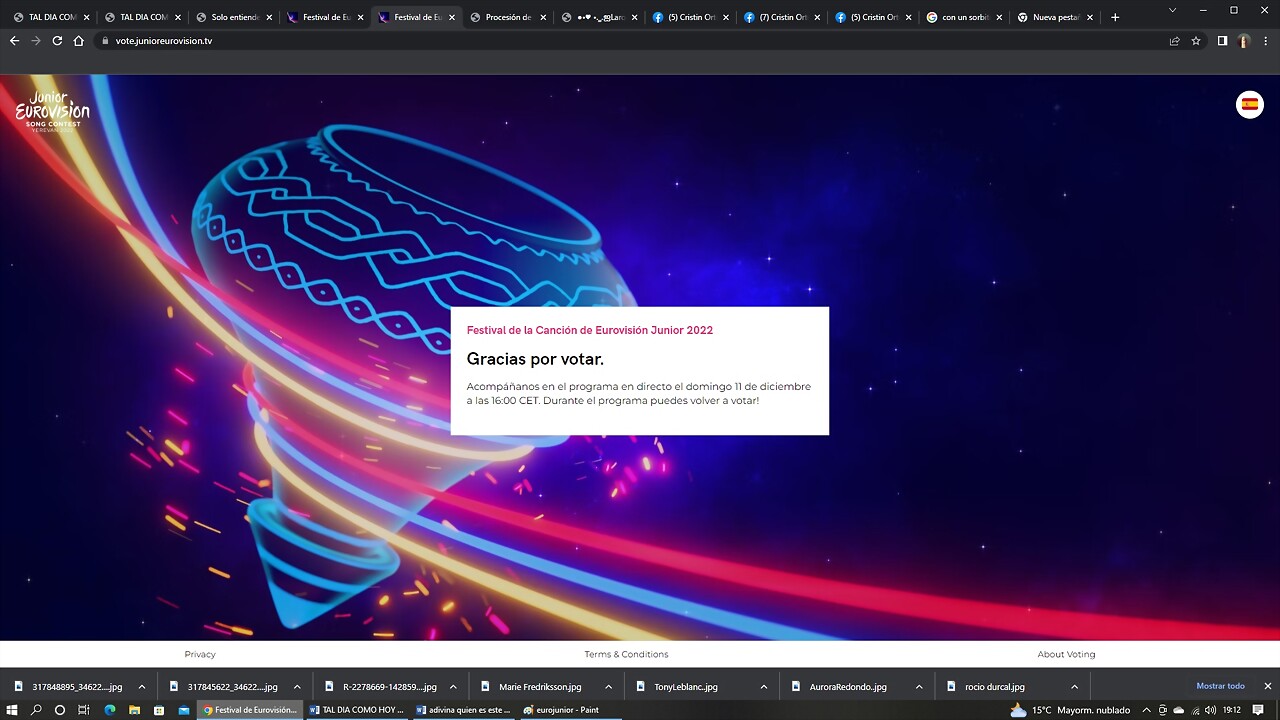Open the Spanish flag language selector
This screenshot has width=1280, height=720.
pyautogui.click(x=1249, y=104)
